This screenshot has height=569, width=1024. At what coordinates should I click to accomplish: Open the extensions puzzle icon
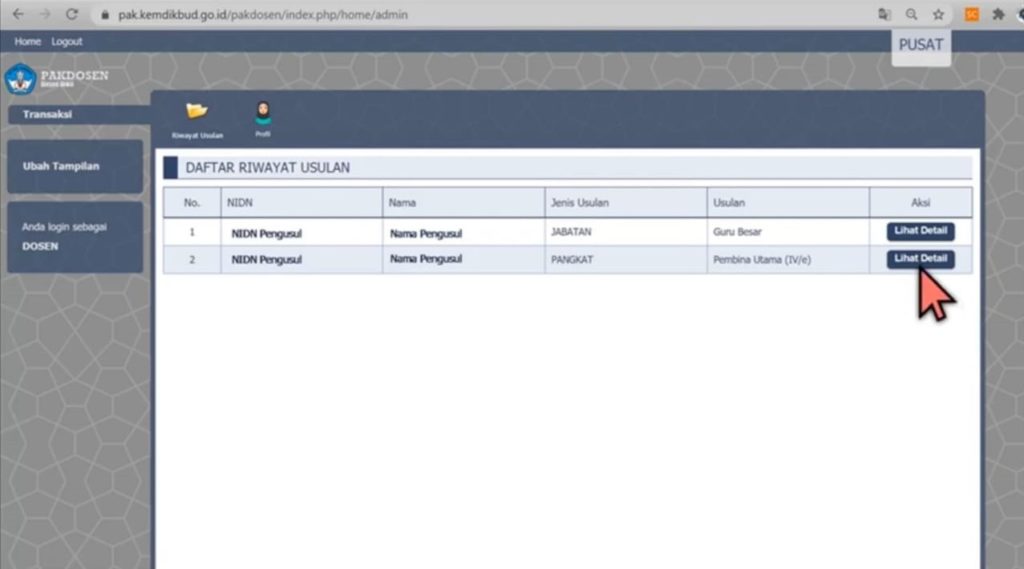tap(999, 14)
